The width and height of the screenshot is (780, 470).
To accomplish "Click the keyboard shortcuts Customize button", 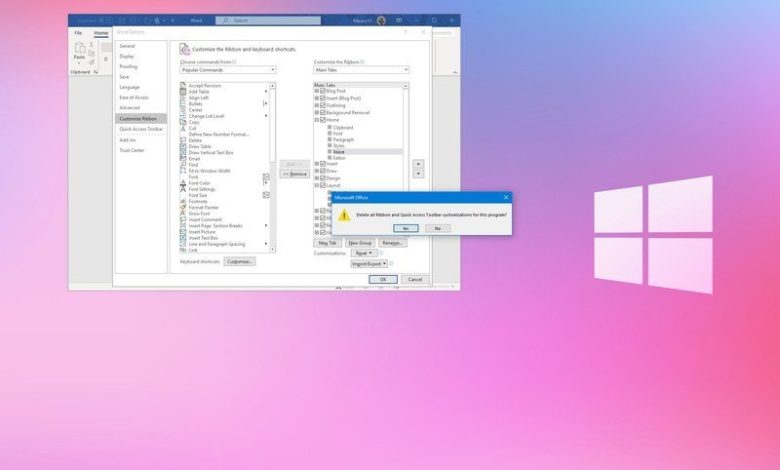I will click(239, 261).
